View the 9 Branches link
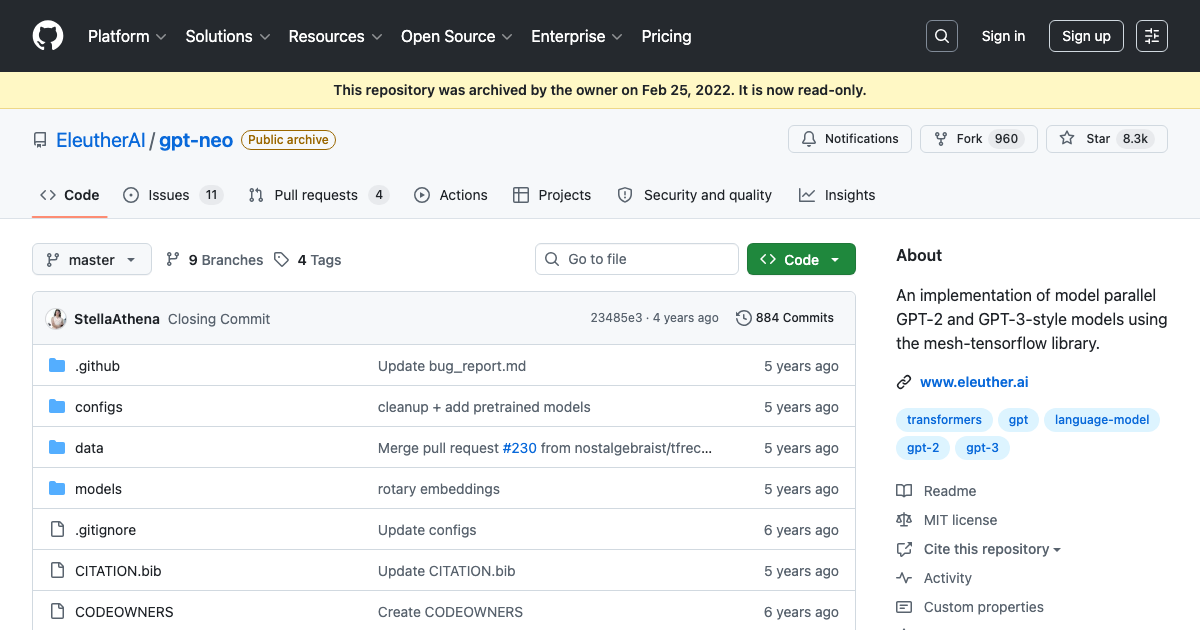The height and width of the screenshot is (630, 1200). tap(215, 260)
